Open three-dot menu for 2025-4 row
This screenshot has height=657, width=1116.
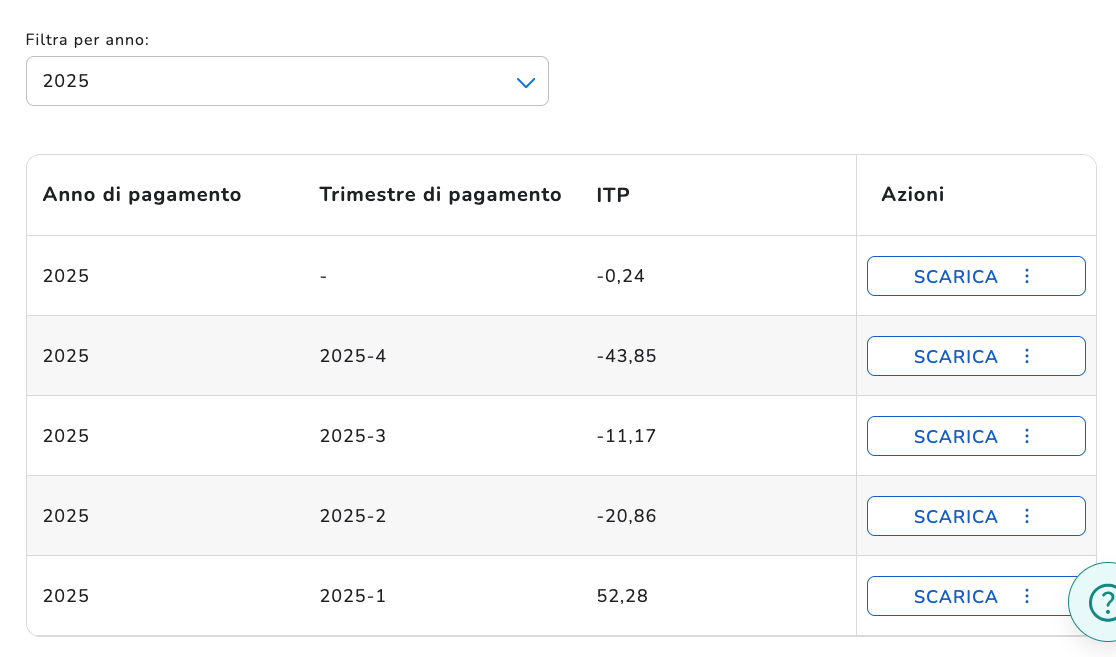(x=1026, y=356)
